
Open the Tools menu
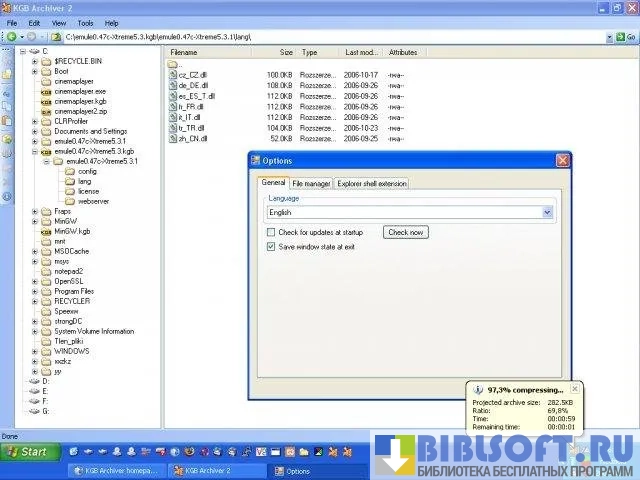[x=85, y=22]
